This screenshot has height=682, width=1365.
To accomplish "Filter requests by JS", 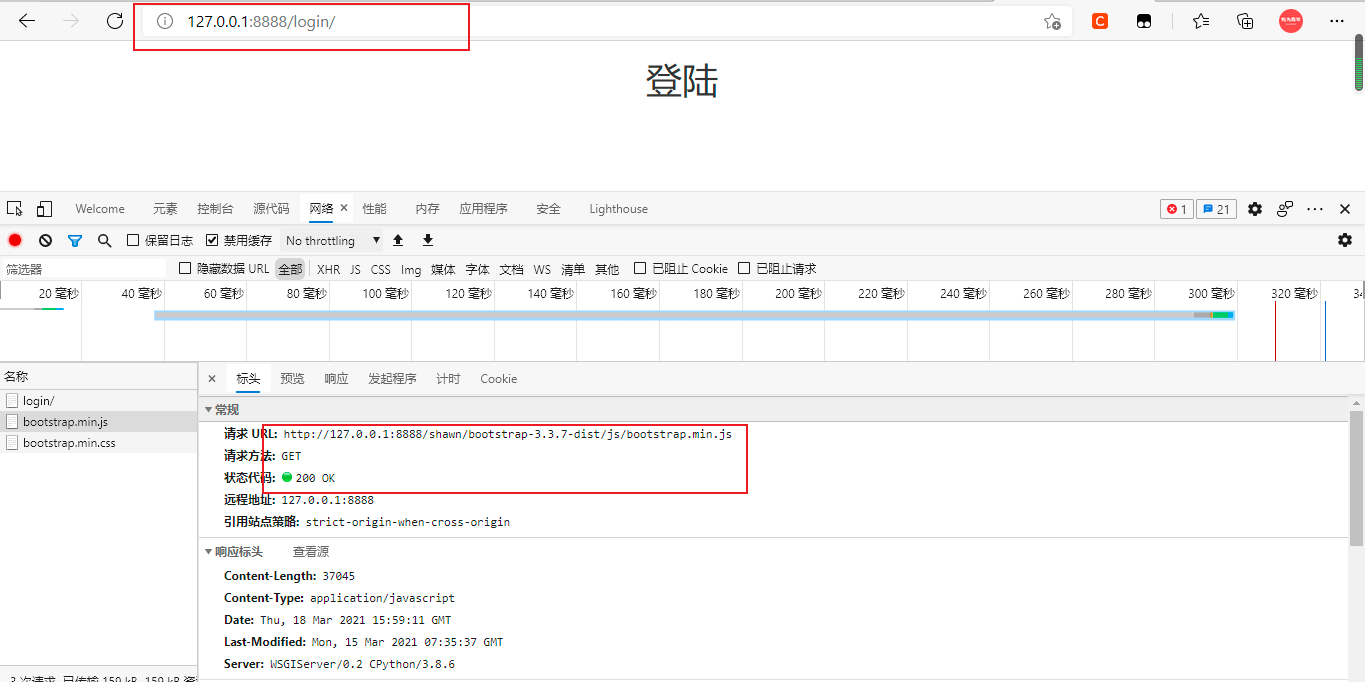I will (x=355, y=269).
